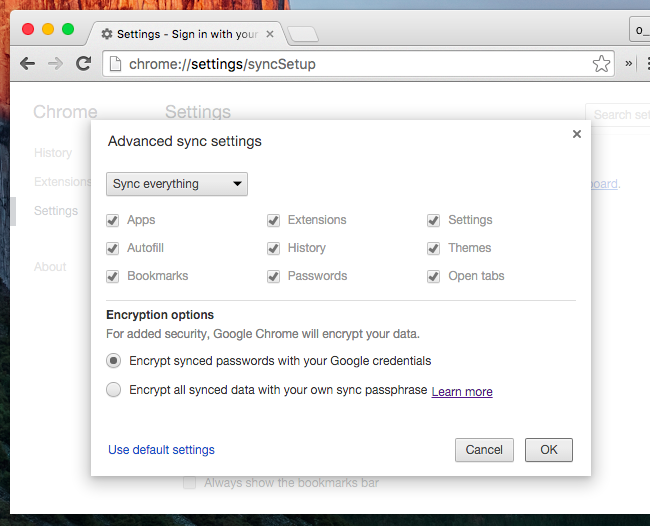Close the Advanced sync settings dialog
This screenshot has height=526, width=650.
[577, 134]
